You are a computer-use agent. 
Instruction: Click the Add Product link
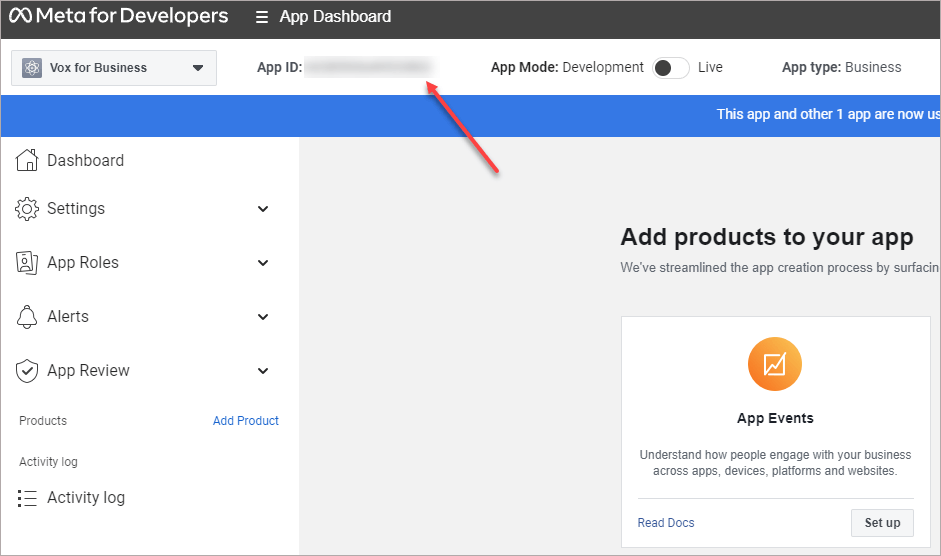[x=245, y=421]
